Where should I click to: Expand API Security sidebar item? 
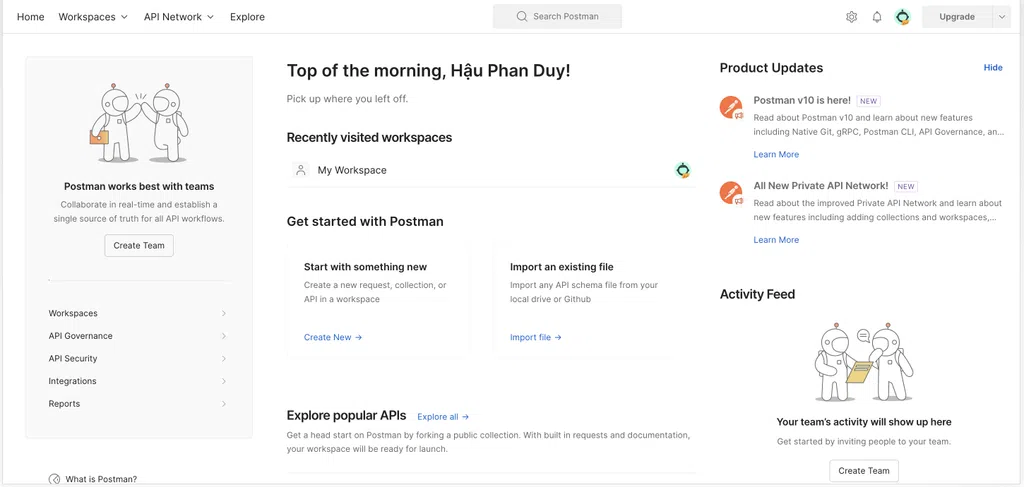pyautogui.click(x=138, y=358)
